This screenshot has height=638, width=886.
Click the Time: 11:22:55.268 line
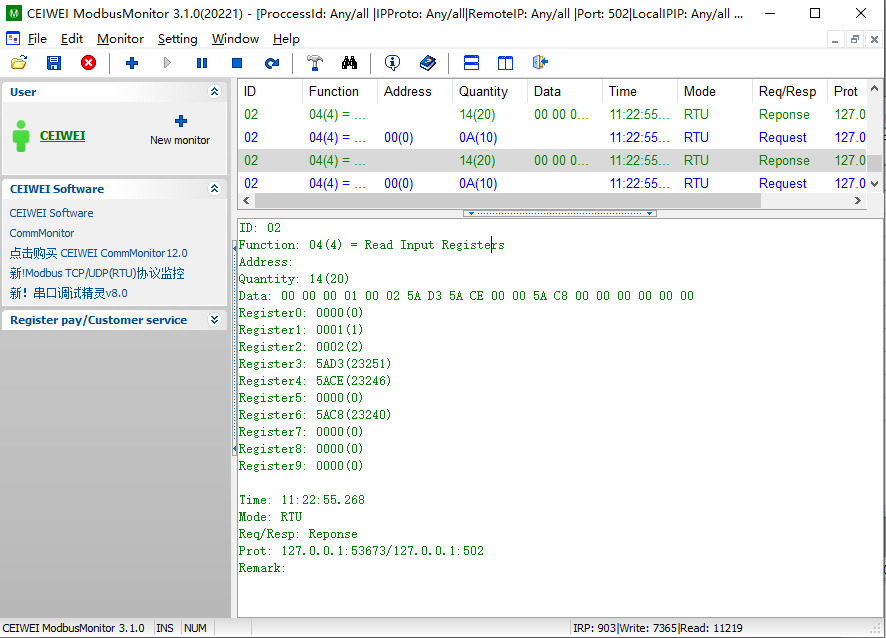point(302,500)
